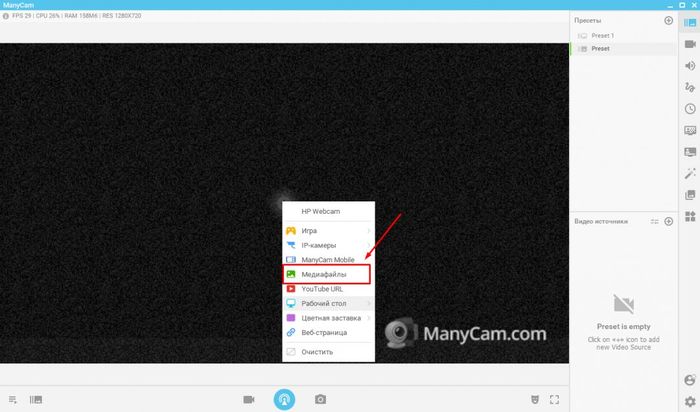
Task: Toggle the face mask effects icon
Action: (535, 400)
